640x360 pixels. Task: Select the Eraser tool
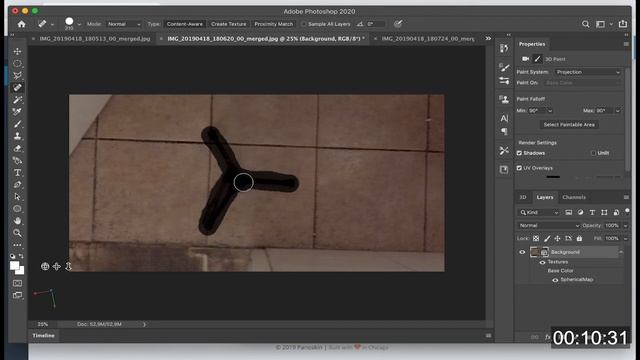[17, 148]
